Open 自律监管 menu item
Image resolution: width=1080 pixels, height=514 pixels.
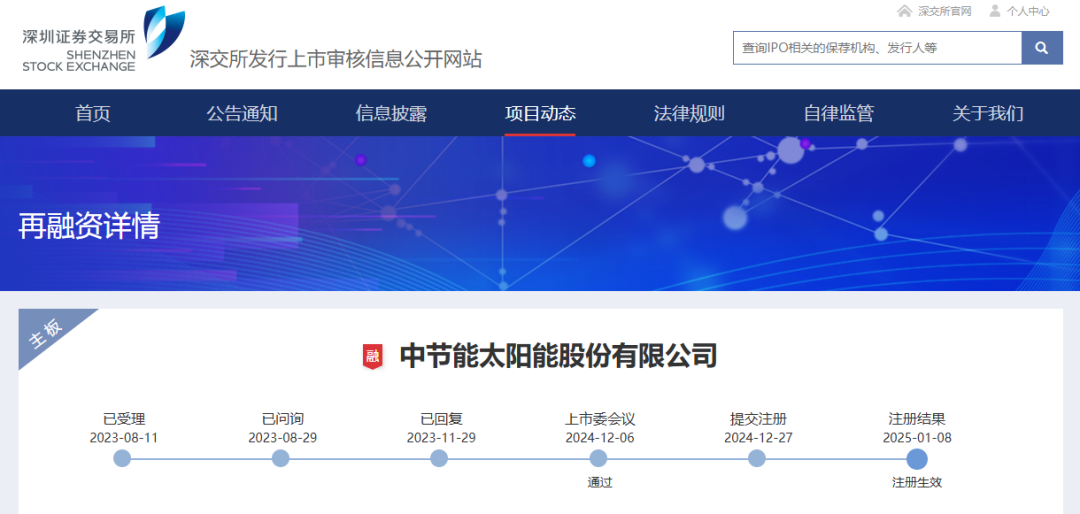click(x=838, y=114)
